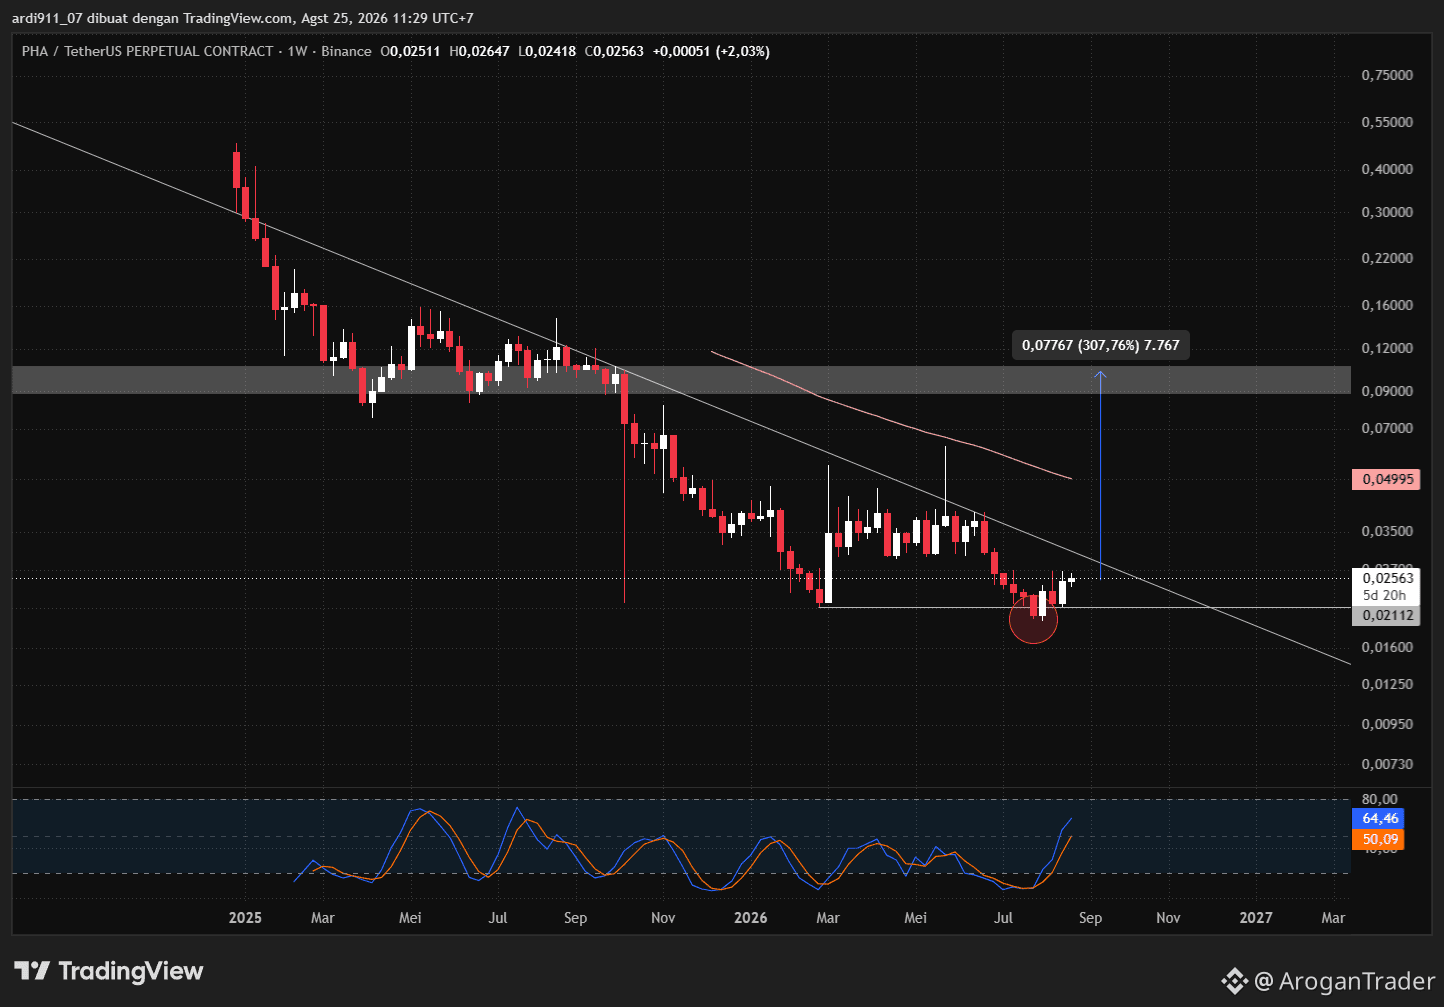
Task: Click the 0,22000 price scale label
Action: [1387, 258]
